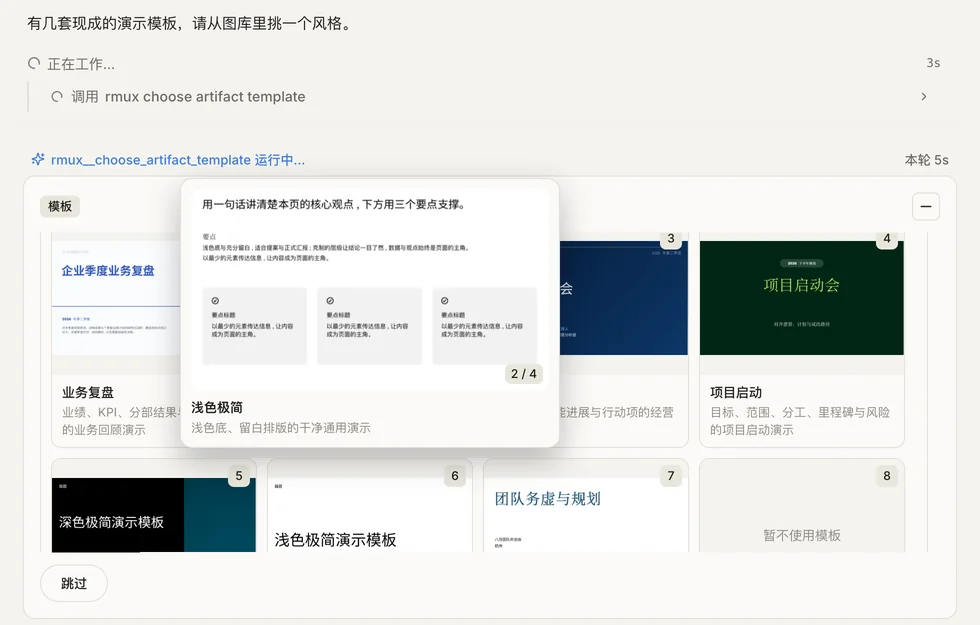Screen dimensions: 980x625
Task: Click the first 要点标题 box in preview
Action: tap(254, 326)
